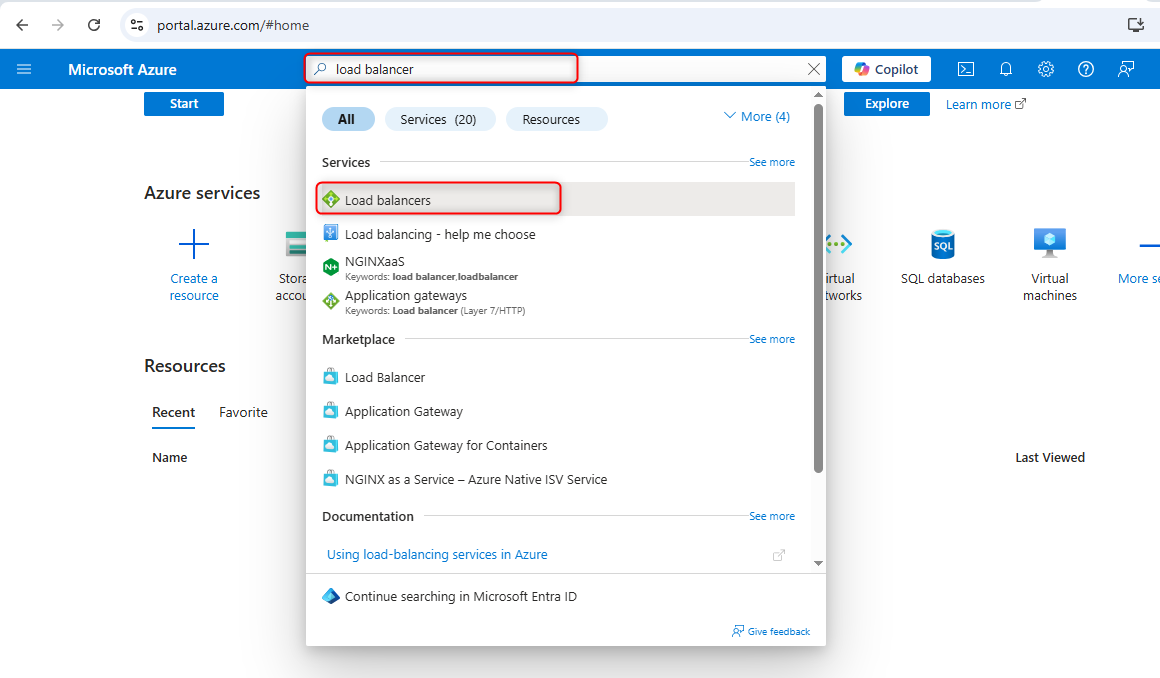Expand More (4) filters
The image size is (1160, 678).
756,116
